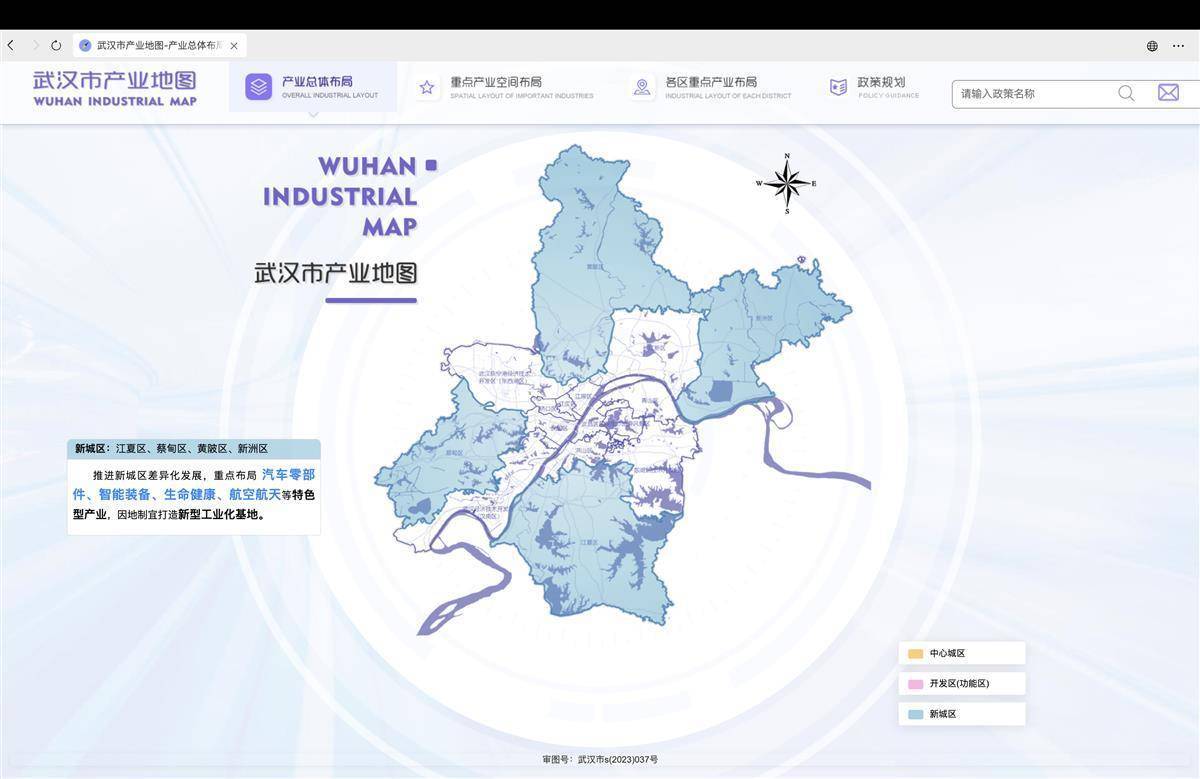The height and width of the screenshot is (779, 1200).
Task: Click the magnifier search icon
Action: [1126, 93]
